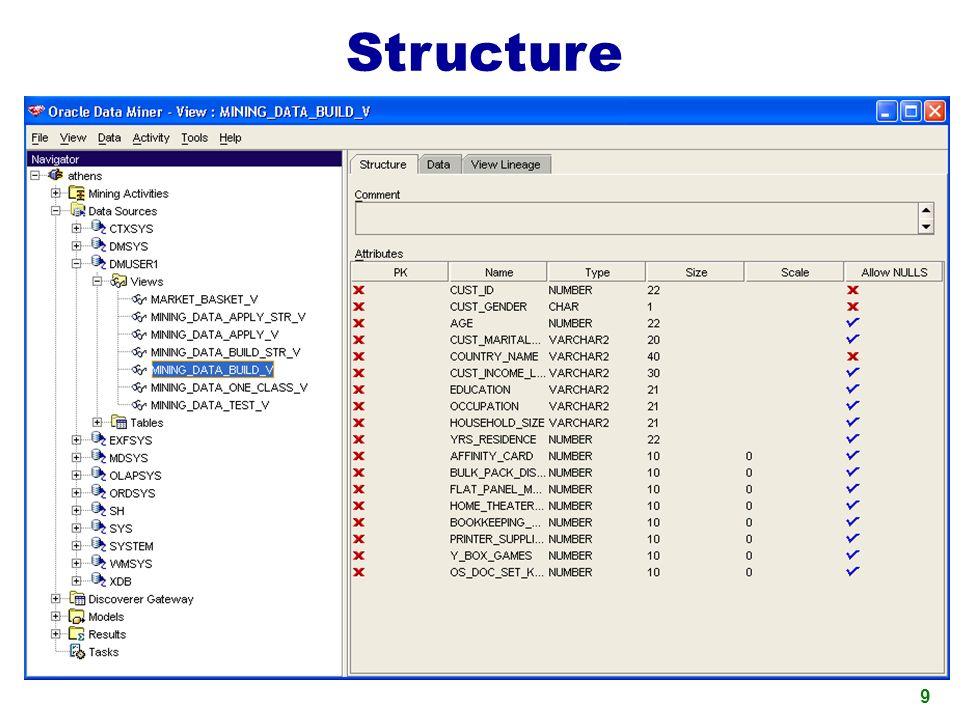Click the Allow NULLS red X for CUST_ID
960x720 pixels.
pos(852,290)
